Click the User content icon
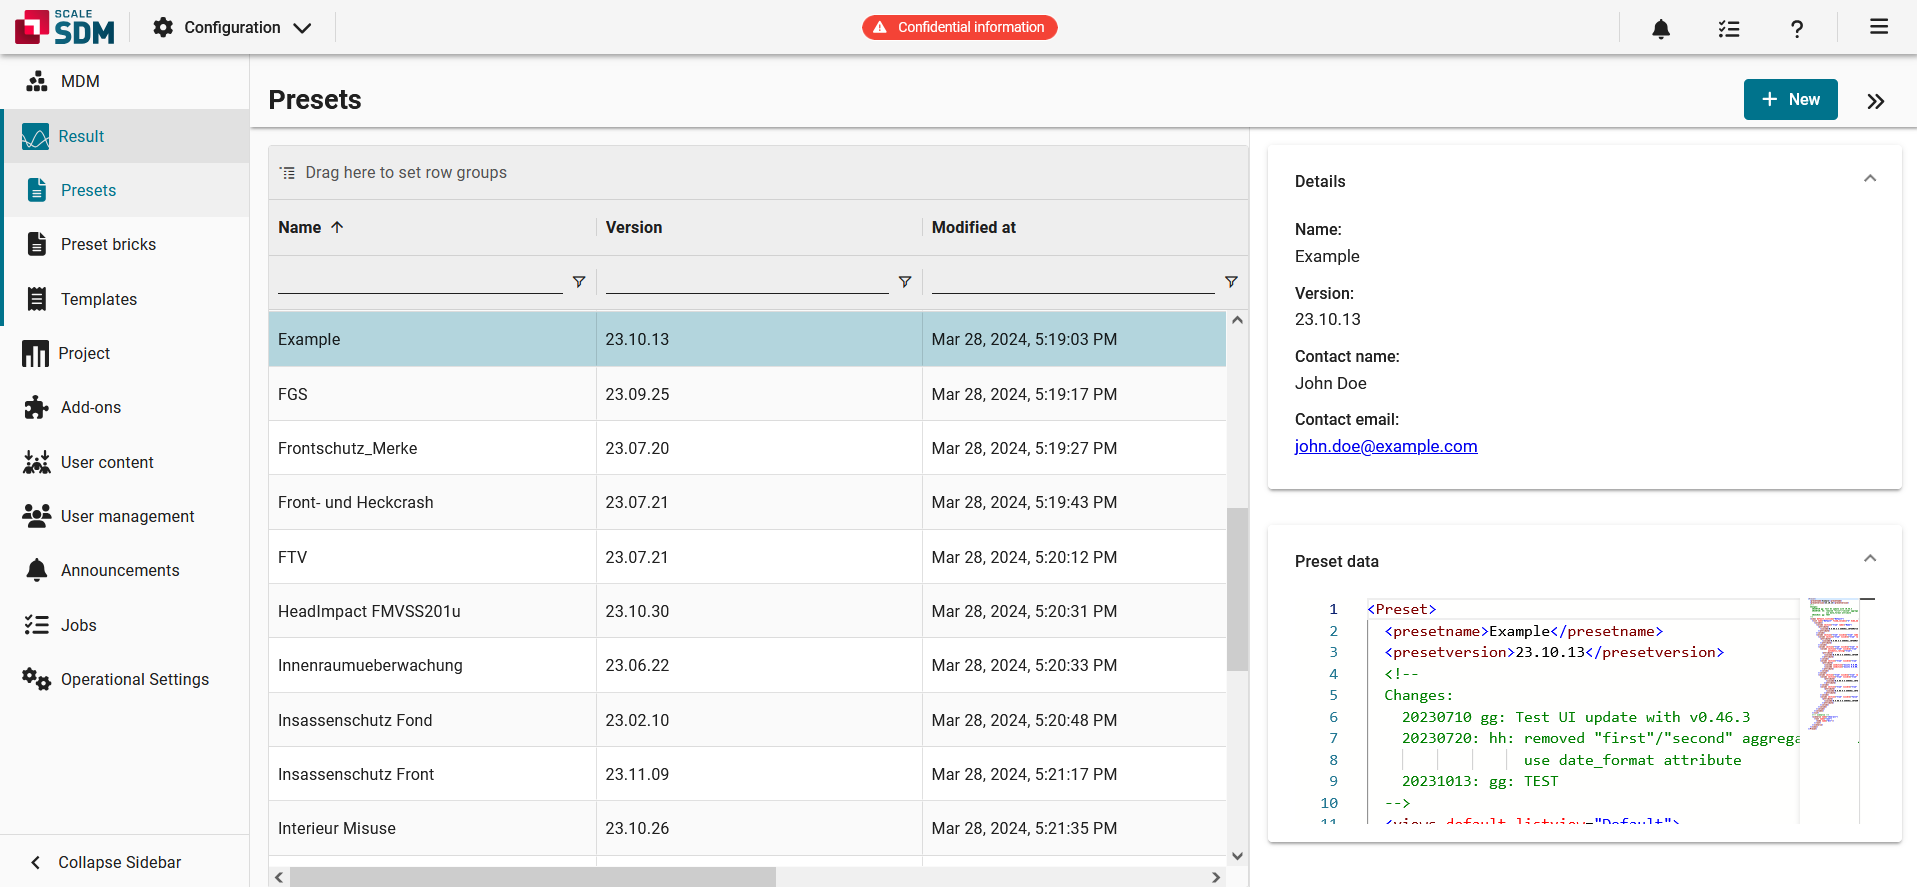The image size is (1917, 887). (x=37, y=462)
